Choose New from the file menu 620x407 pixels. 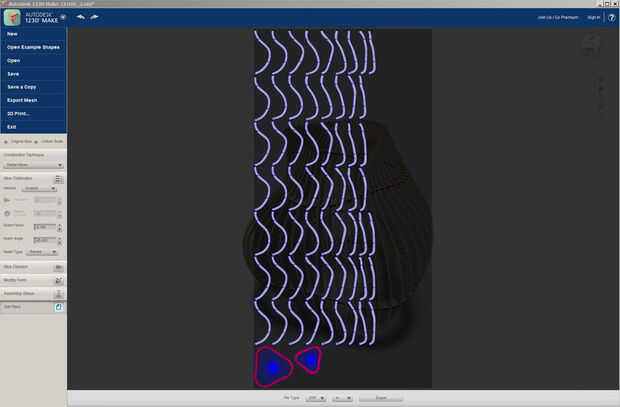[x=33, y=34]
